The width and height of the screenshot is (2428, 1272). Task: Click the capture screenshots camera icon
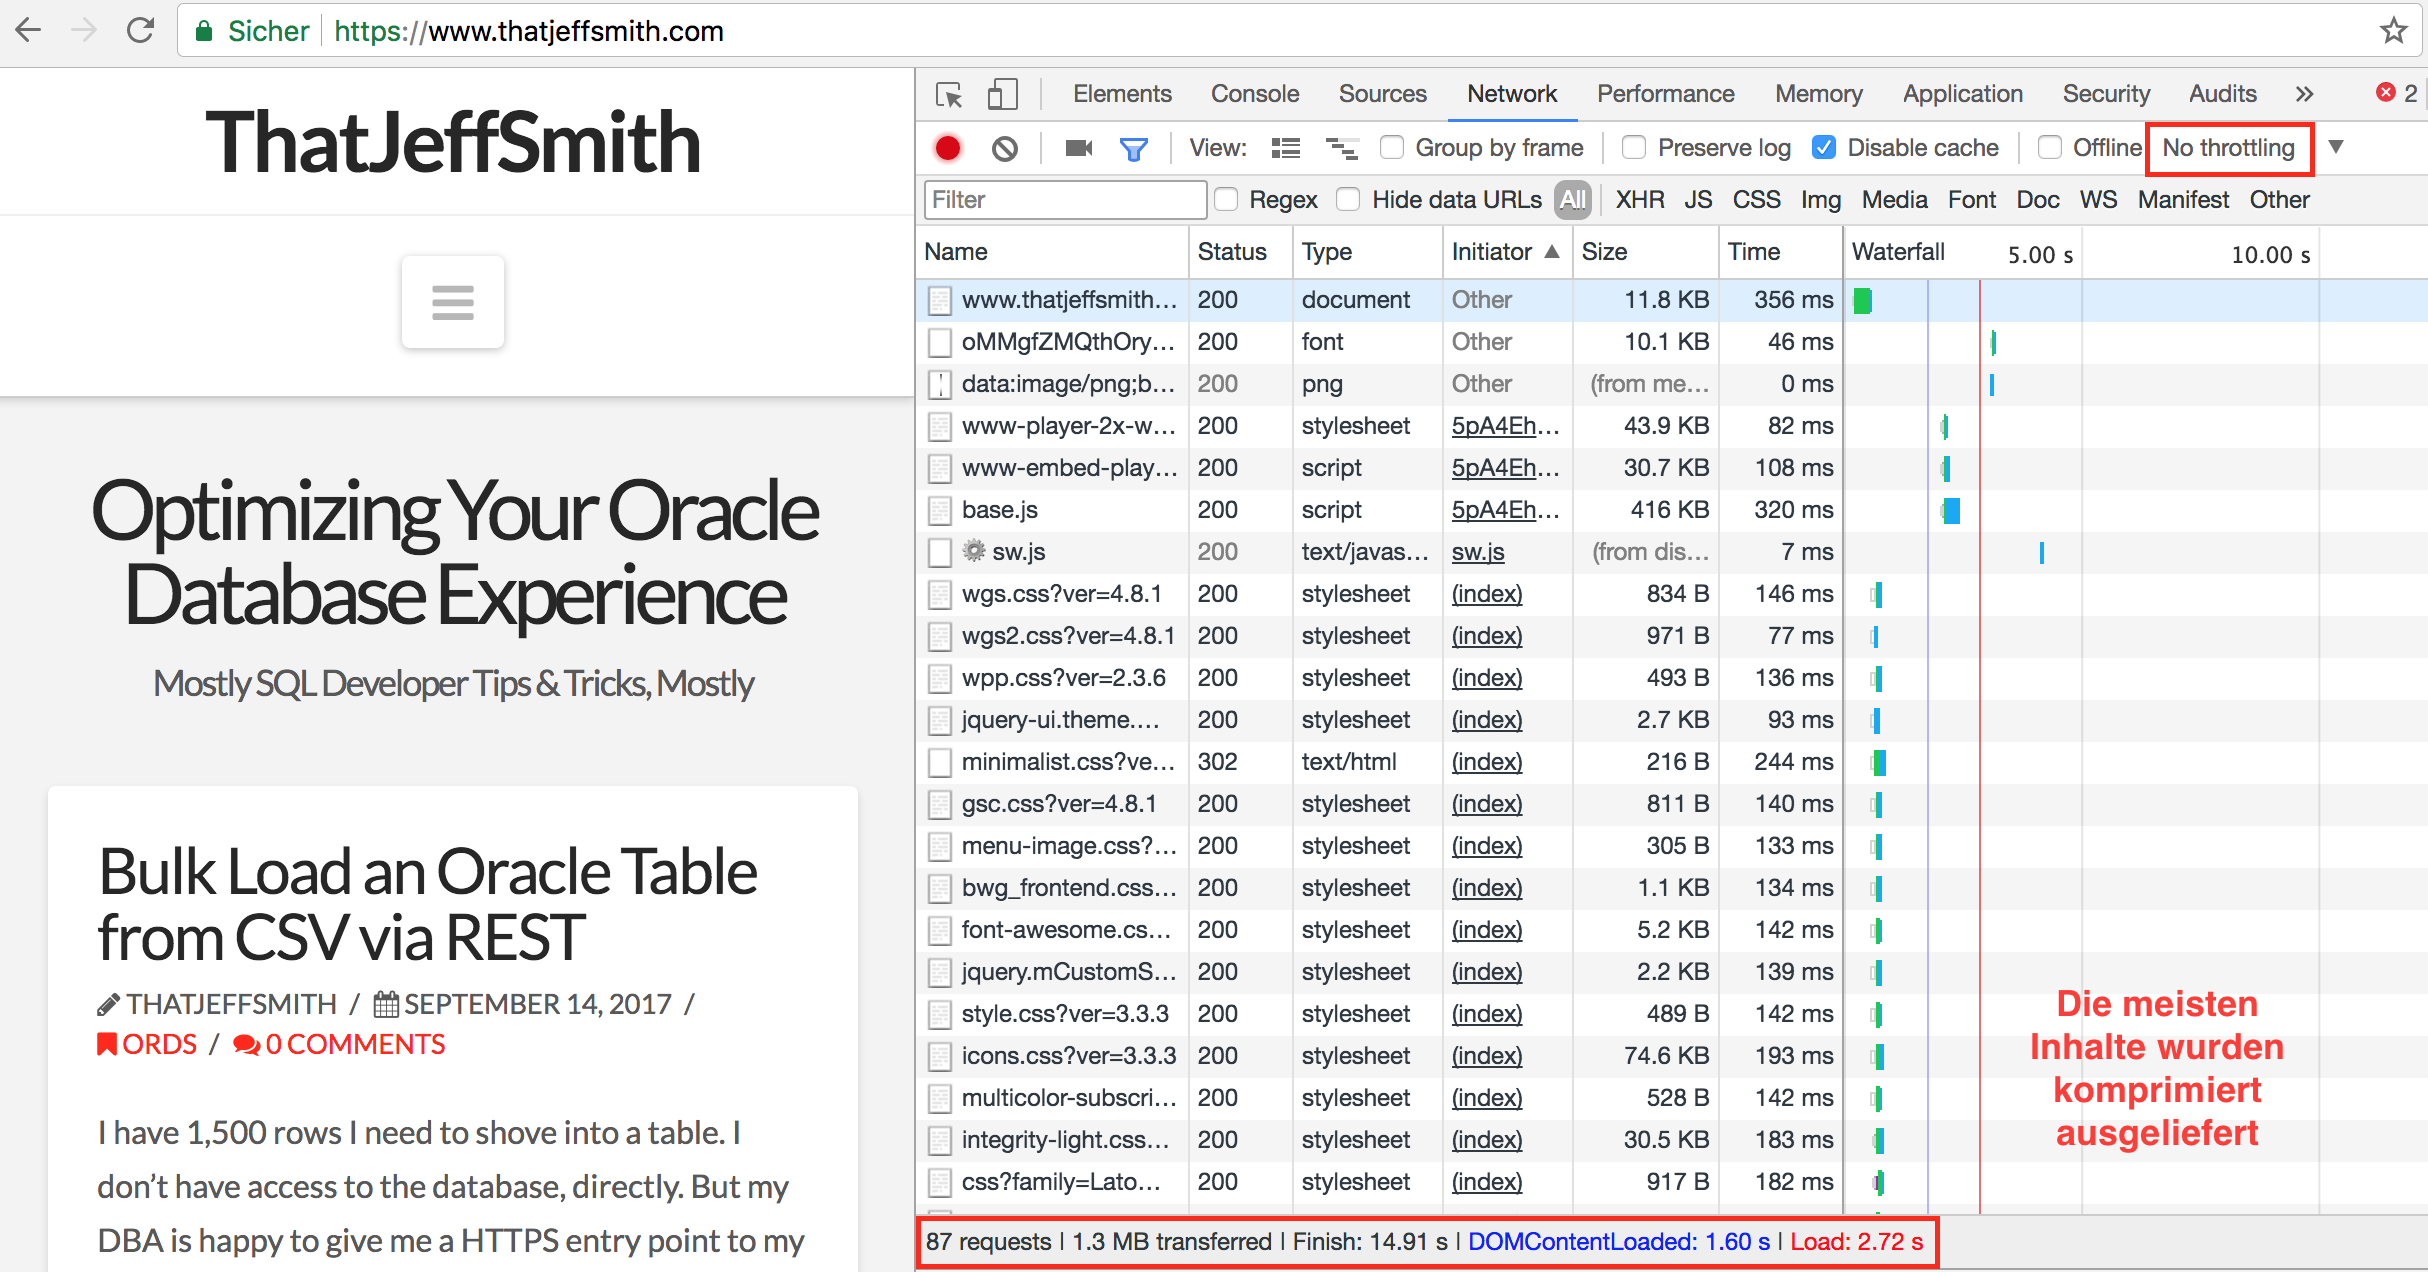(1079, 148)
